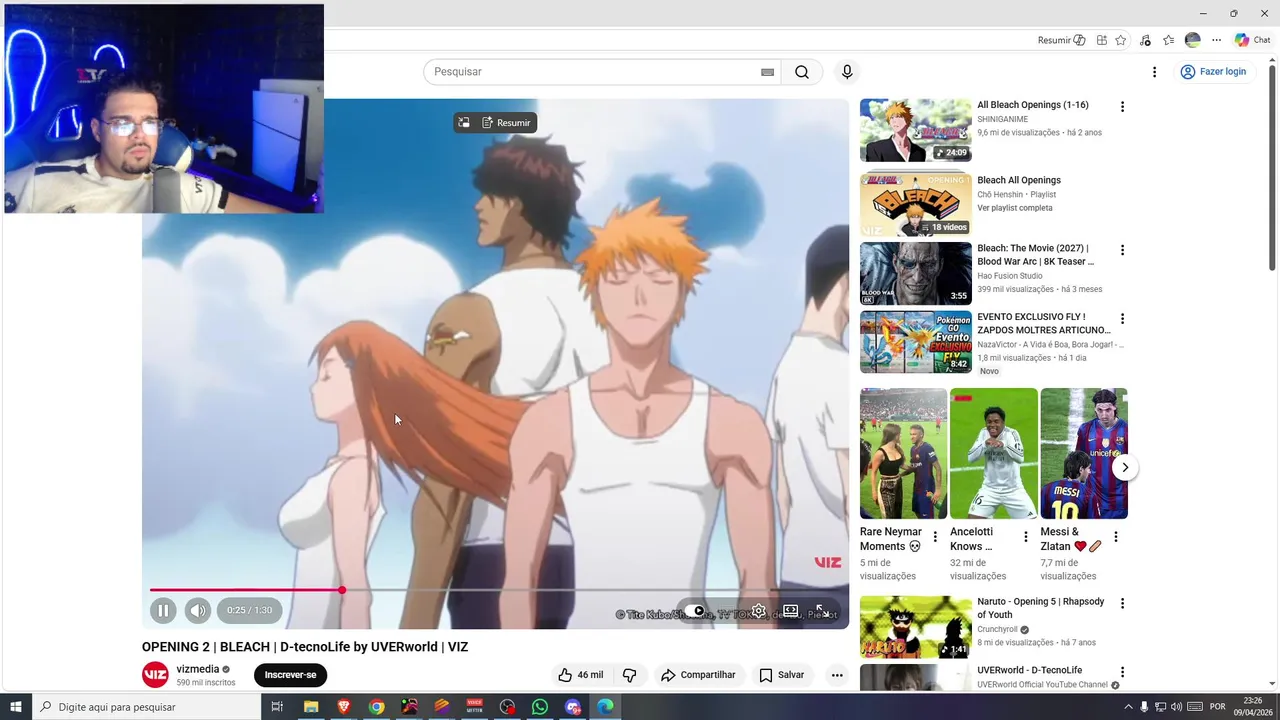Open more actions ellipsis beside Salvar
The width and height of the screenshot is (1280, 720).
pyautogui.click(x=837, y=675)
